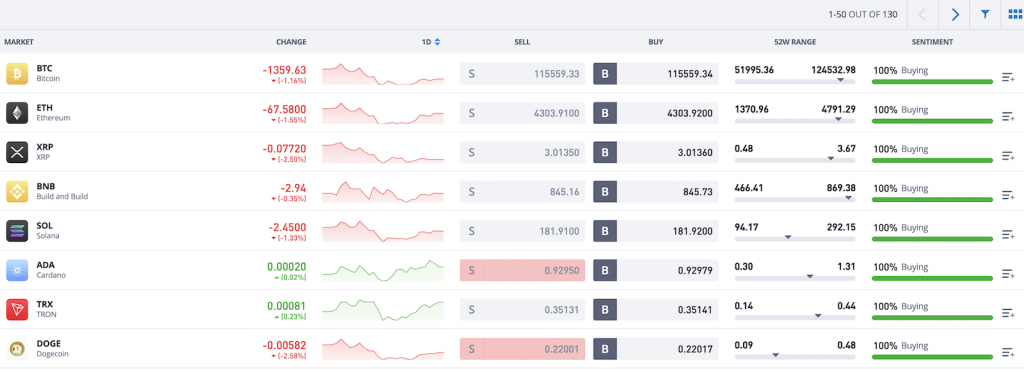The width and height of the screenshot is (1024, 372).
Task: Click the SENTIMENT column header
Action: point(933,42)
